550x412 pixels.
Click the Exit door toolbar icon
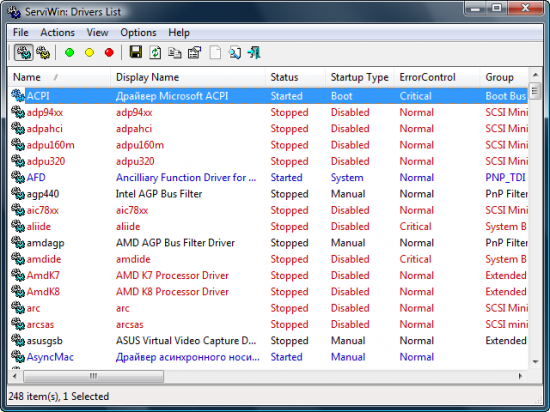tap(254, 53)
